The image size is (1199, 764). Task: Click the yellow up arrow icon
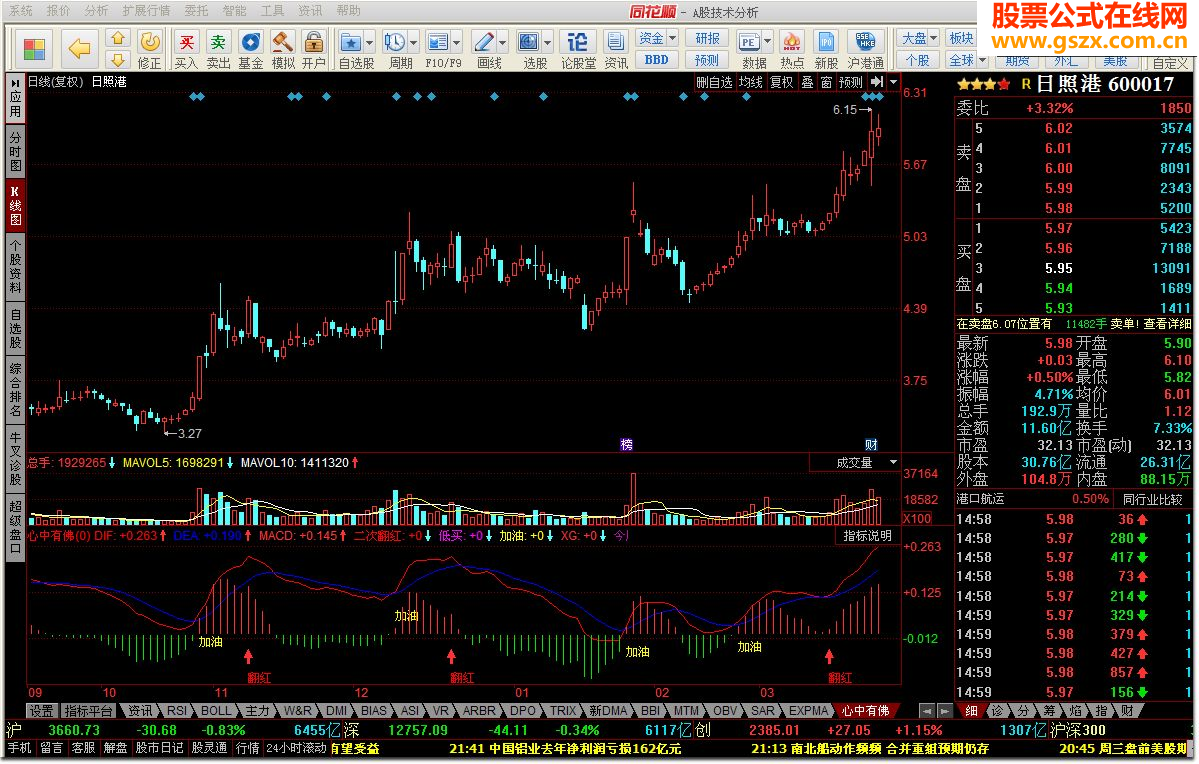[117, 38]
